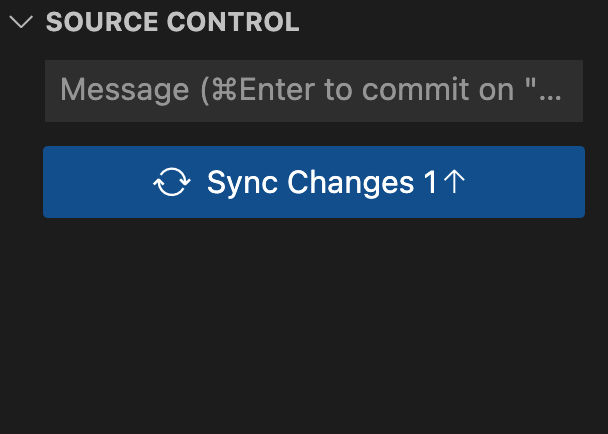Fold the Source Control view with the chevron
This screenshot has height=434, width=608.
point(21,23)
